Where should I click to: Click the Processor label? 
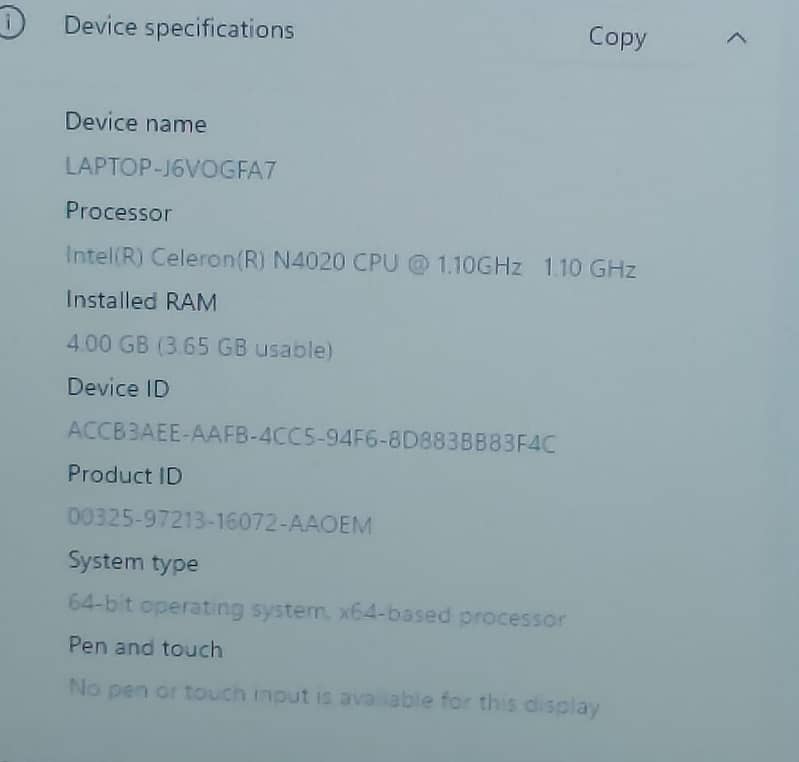(x=119, y=212)
